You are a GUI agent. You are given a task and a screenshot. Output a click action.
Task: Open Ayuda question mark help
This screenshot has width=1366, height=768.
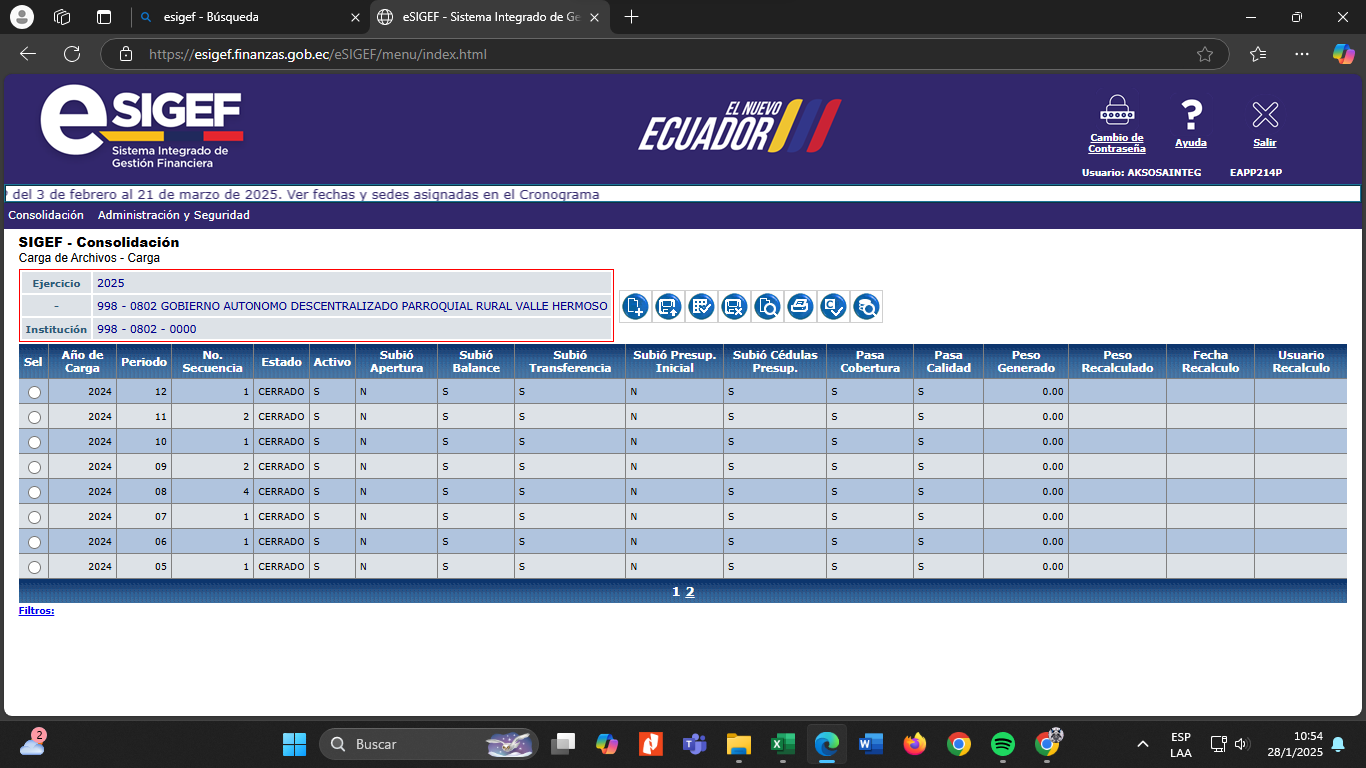[1190, 123]
